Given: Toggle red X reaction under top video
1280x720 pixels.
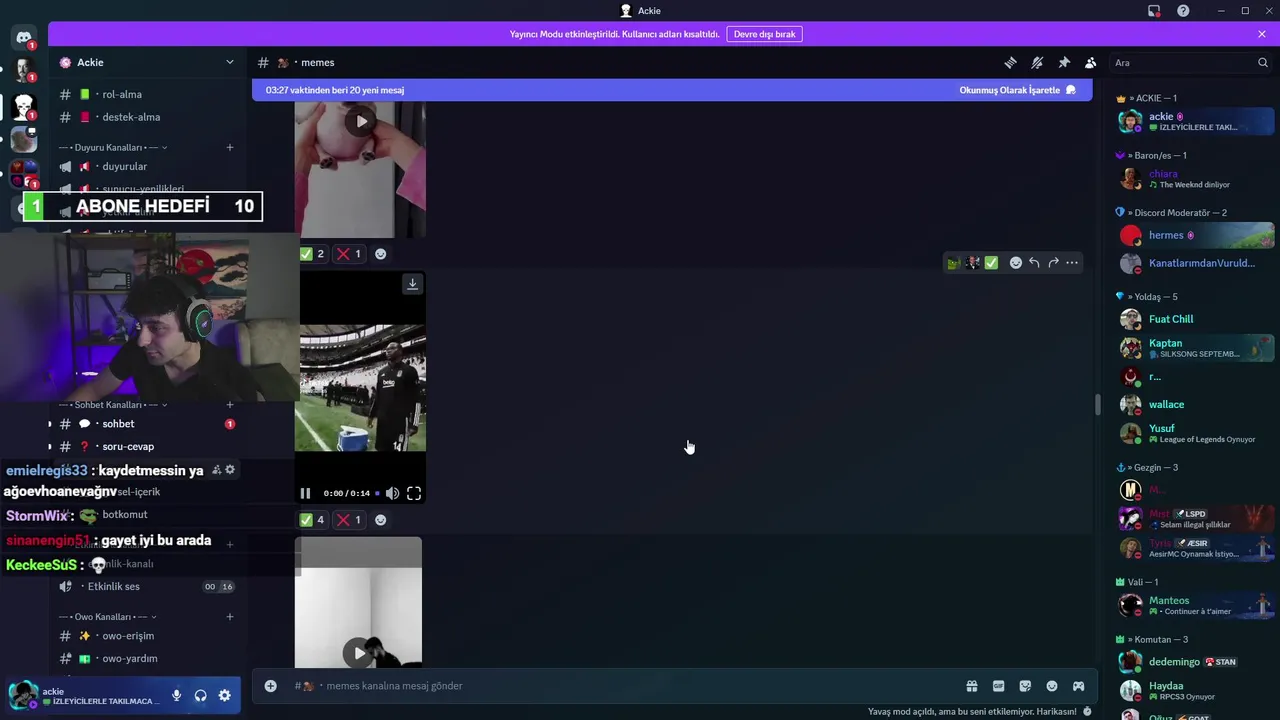Looking at the screenshot, I should click(349, 254).
